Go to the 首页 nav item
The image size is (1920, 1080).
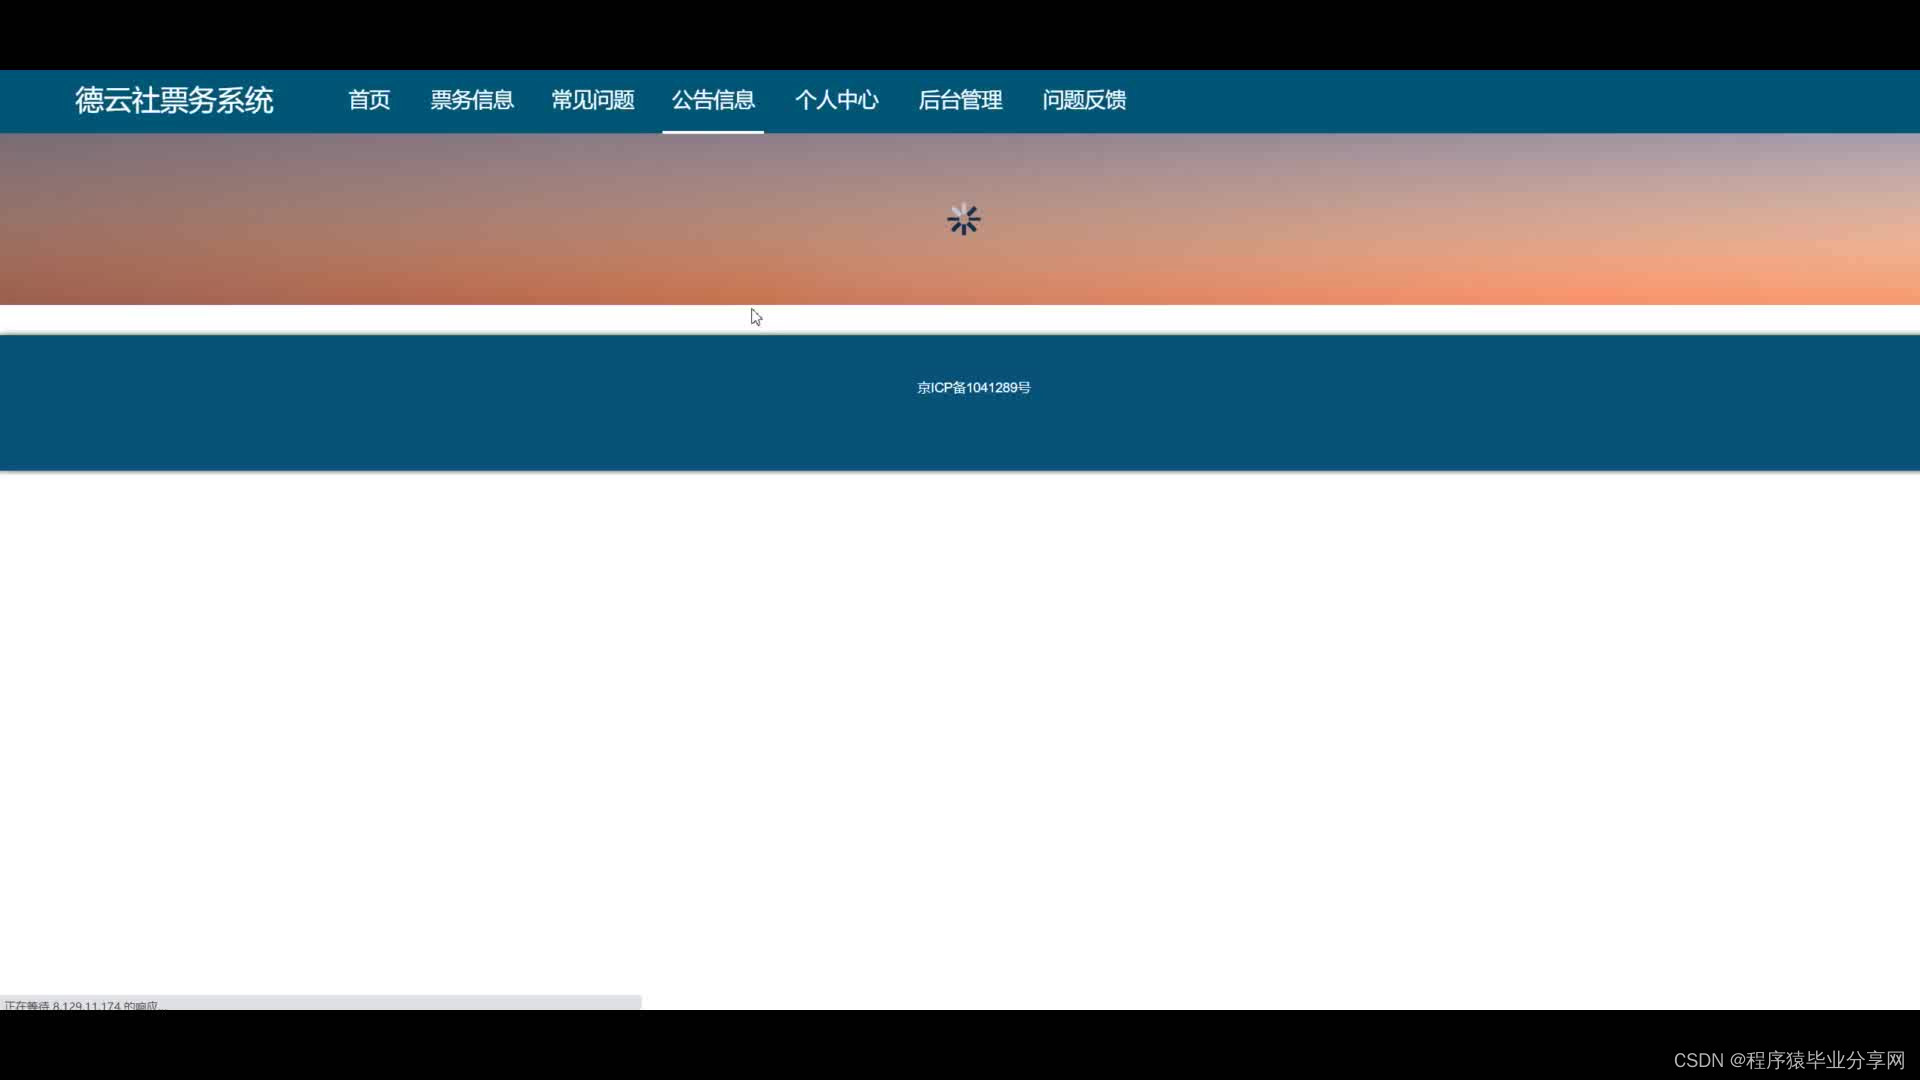369,100
